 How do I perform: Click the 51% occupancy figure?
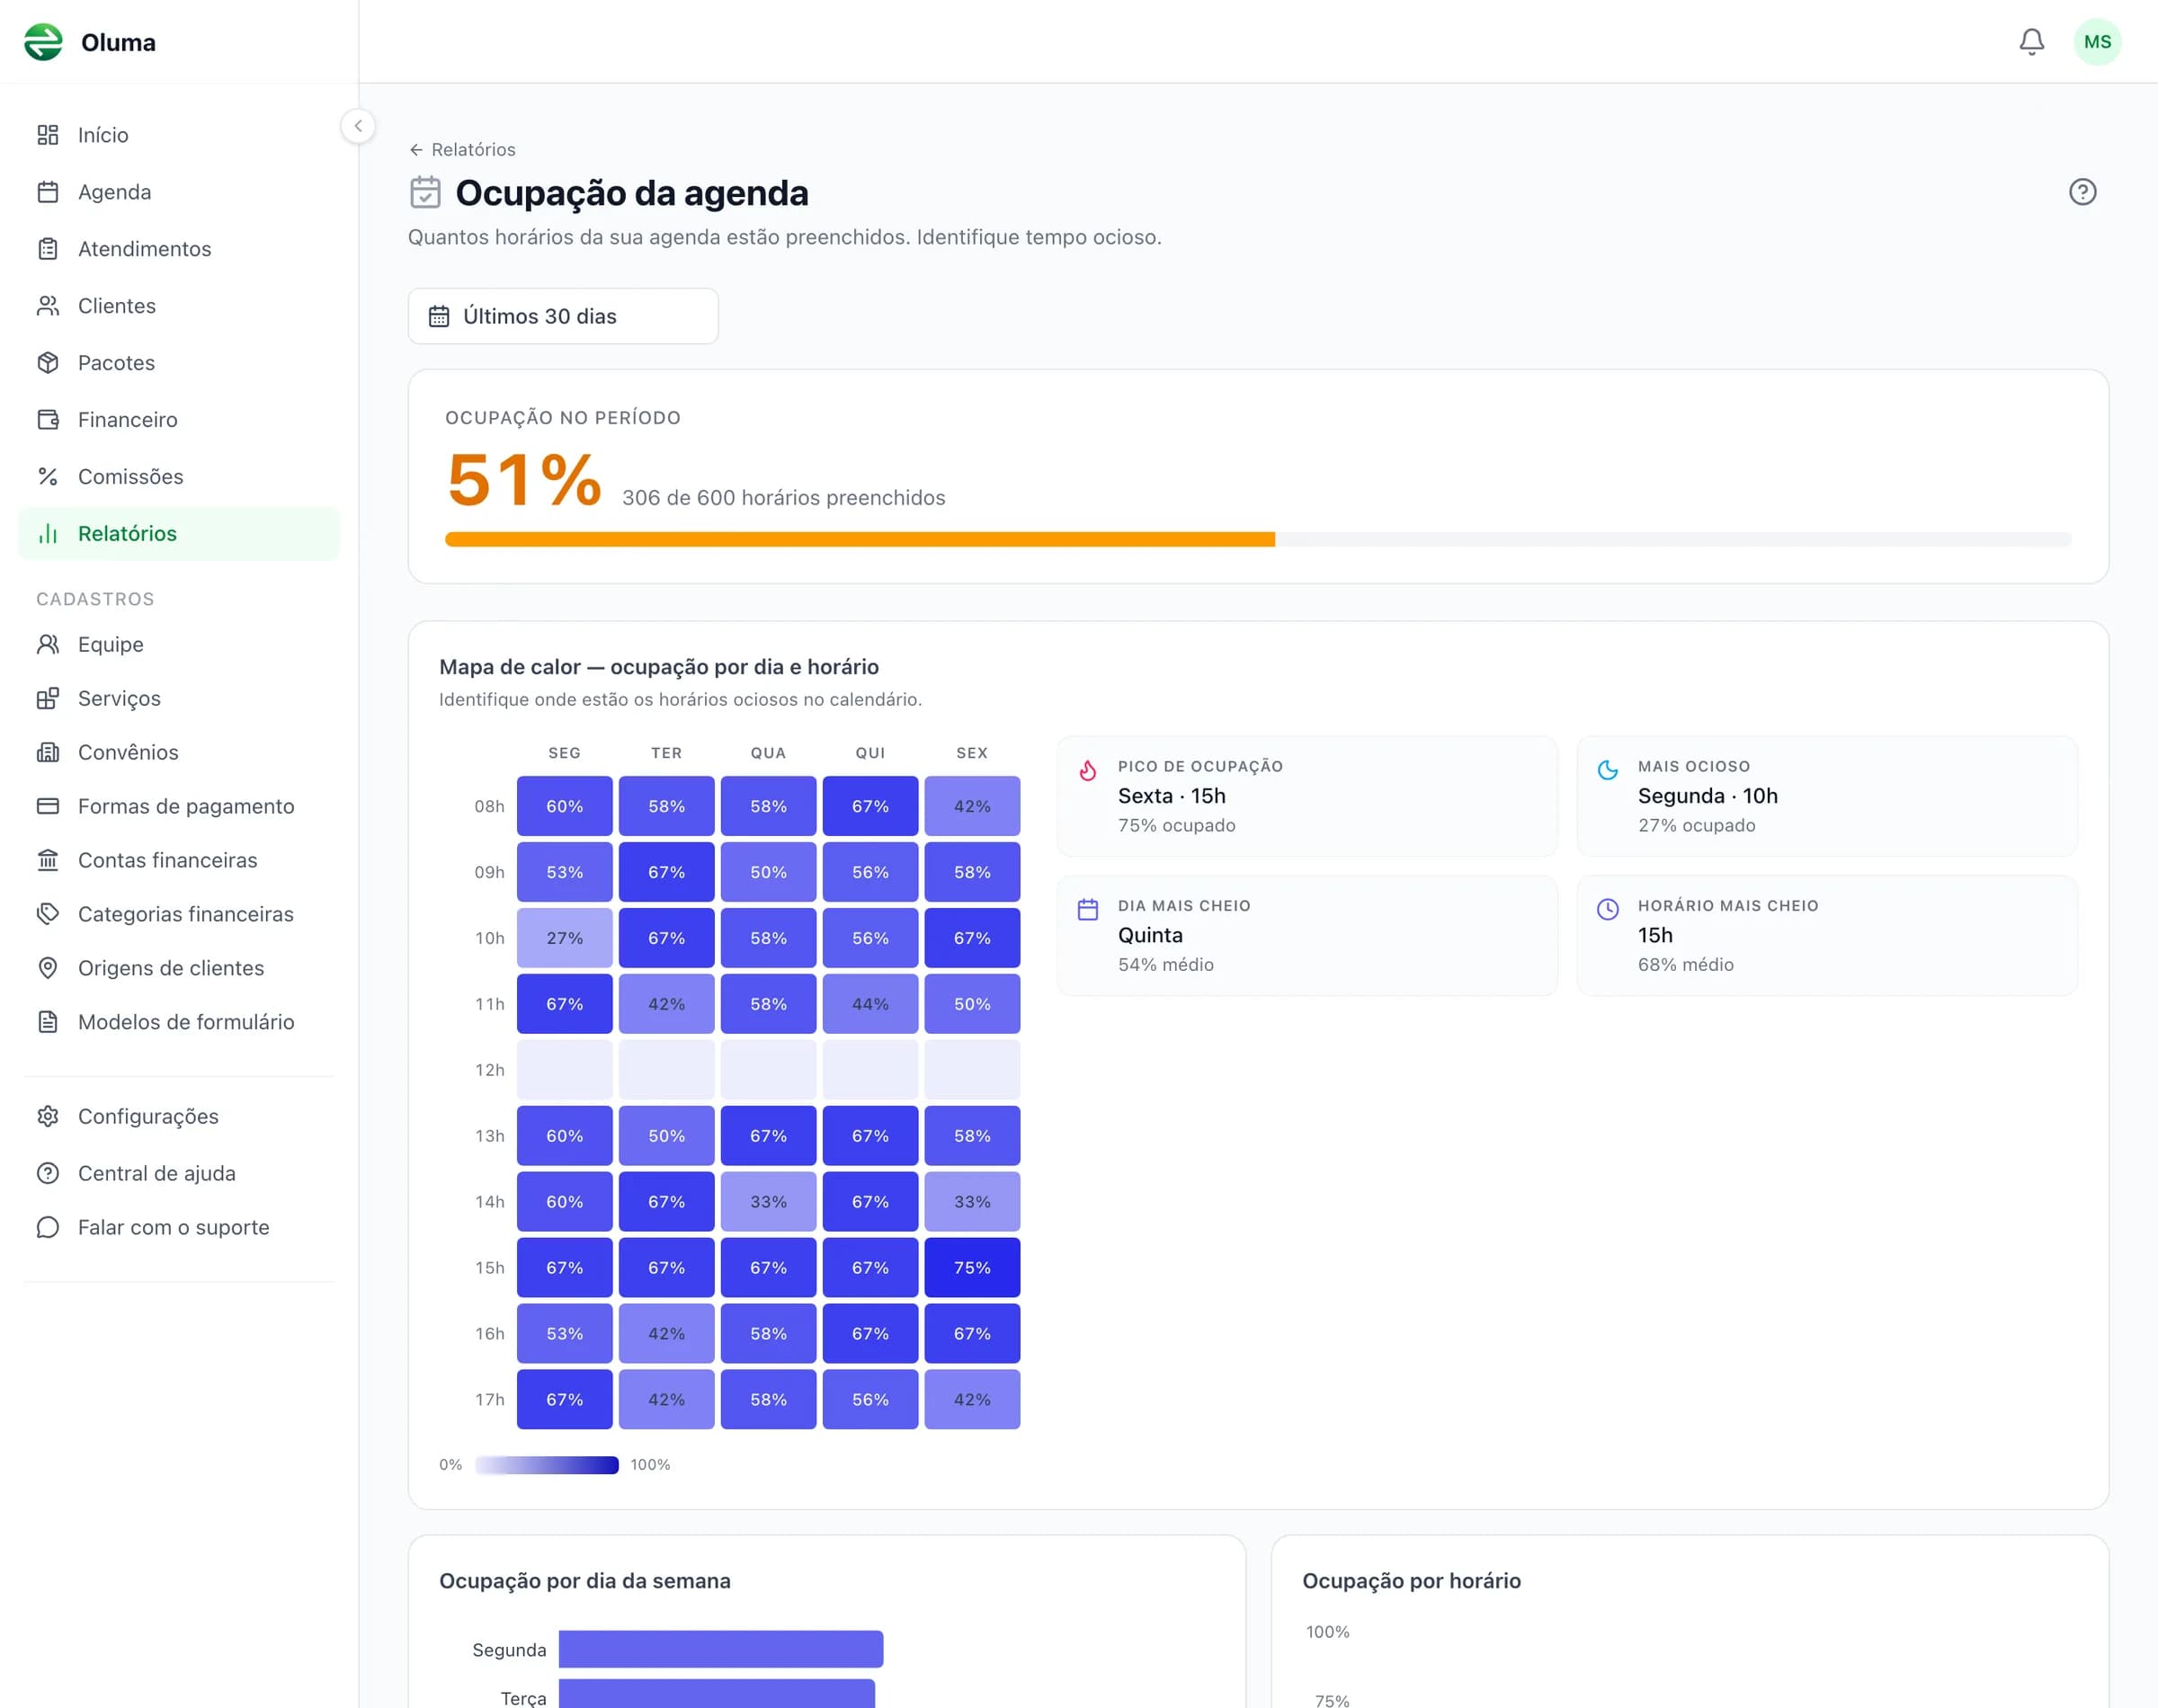point(524,480)
